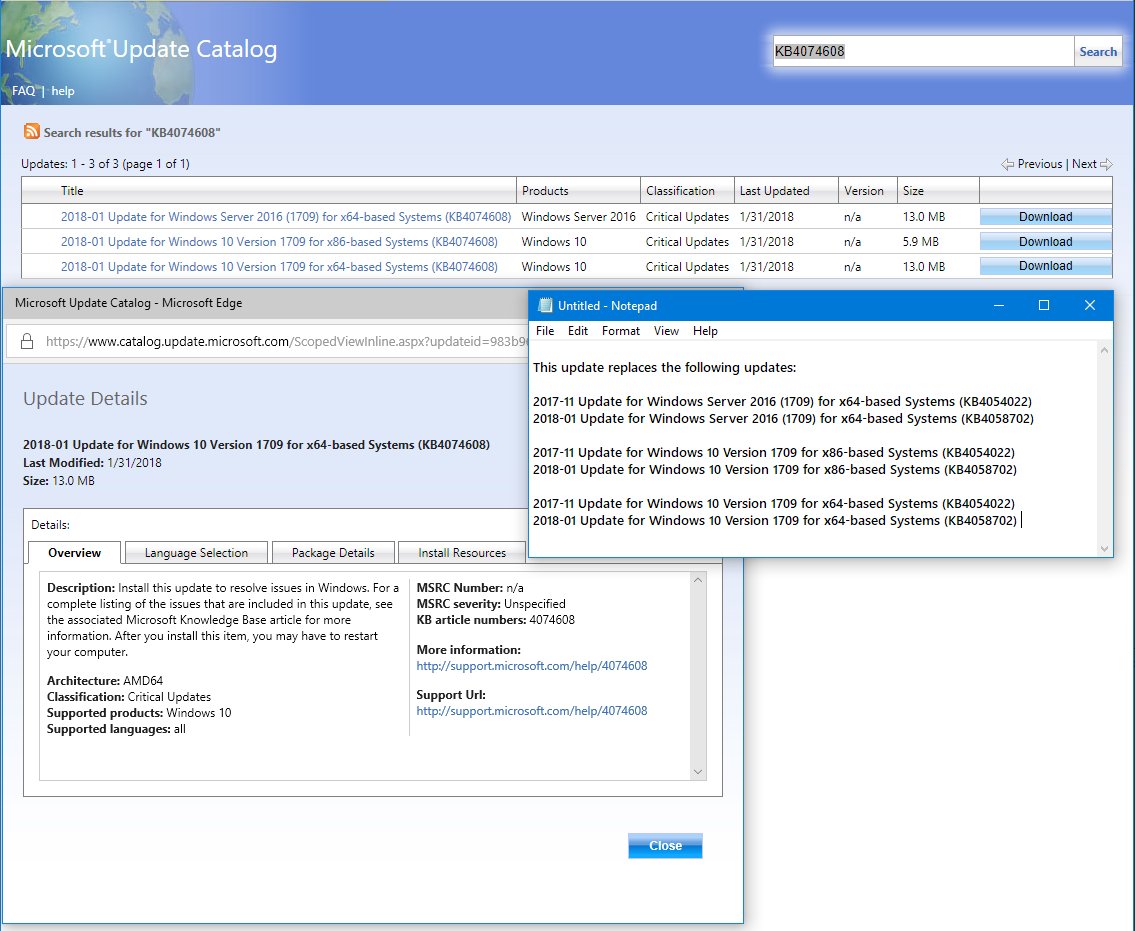The height and width of the screenshot is (931, 1135).
Task: Click Details pane scroll down arrow
Action: pyautogui.click(x=698, y=772)
